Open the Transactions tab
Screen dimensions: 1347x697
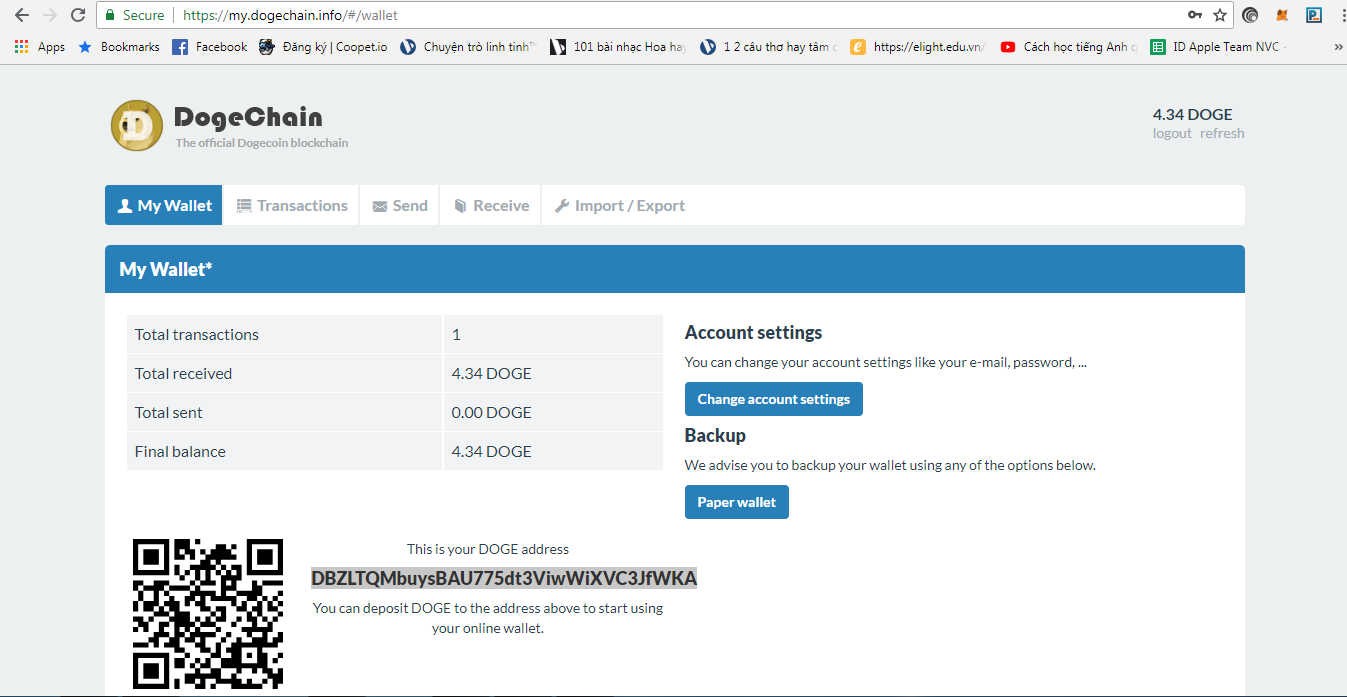tap(291, 205)
